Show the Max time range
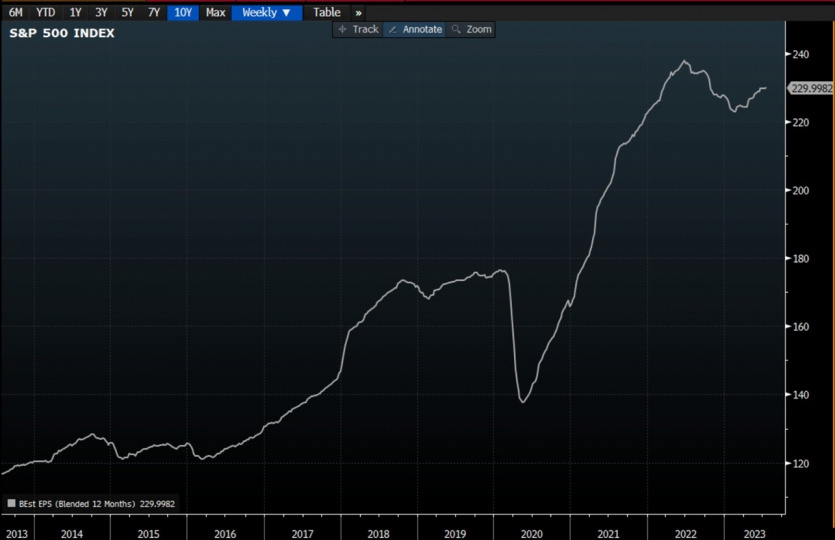Viewport: 835px width, 540px height. click(x=216, y=12)
